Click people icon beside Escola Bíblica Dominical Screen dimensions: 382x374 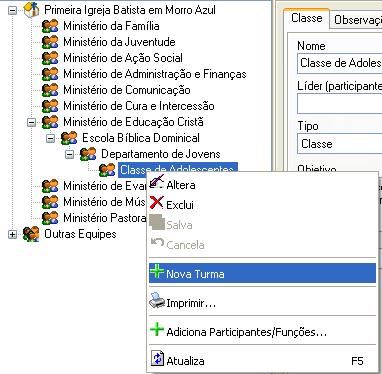[x=69, y=138]
